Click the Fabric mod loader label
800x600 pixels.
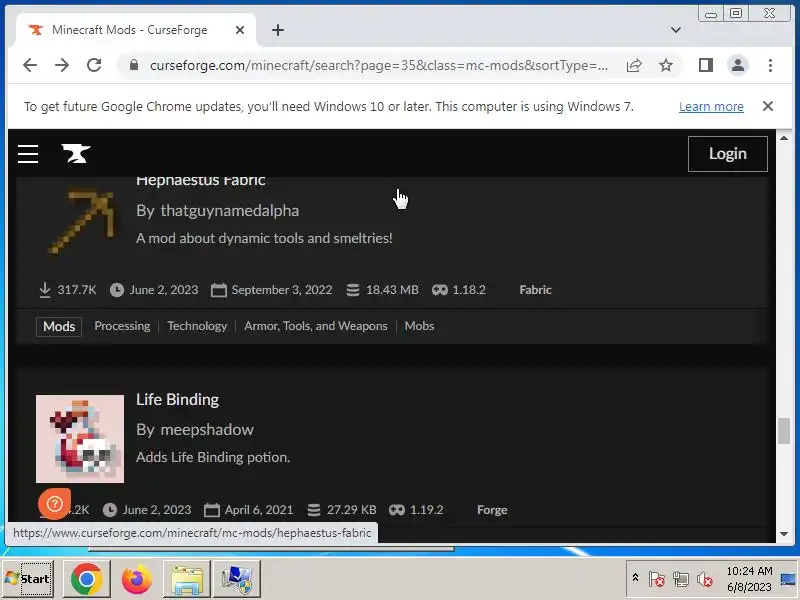pyautogui.click(x=535, y=290)
